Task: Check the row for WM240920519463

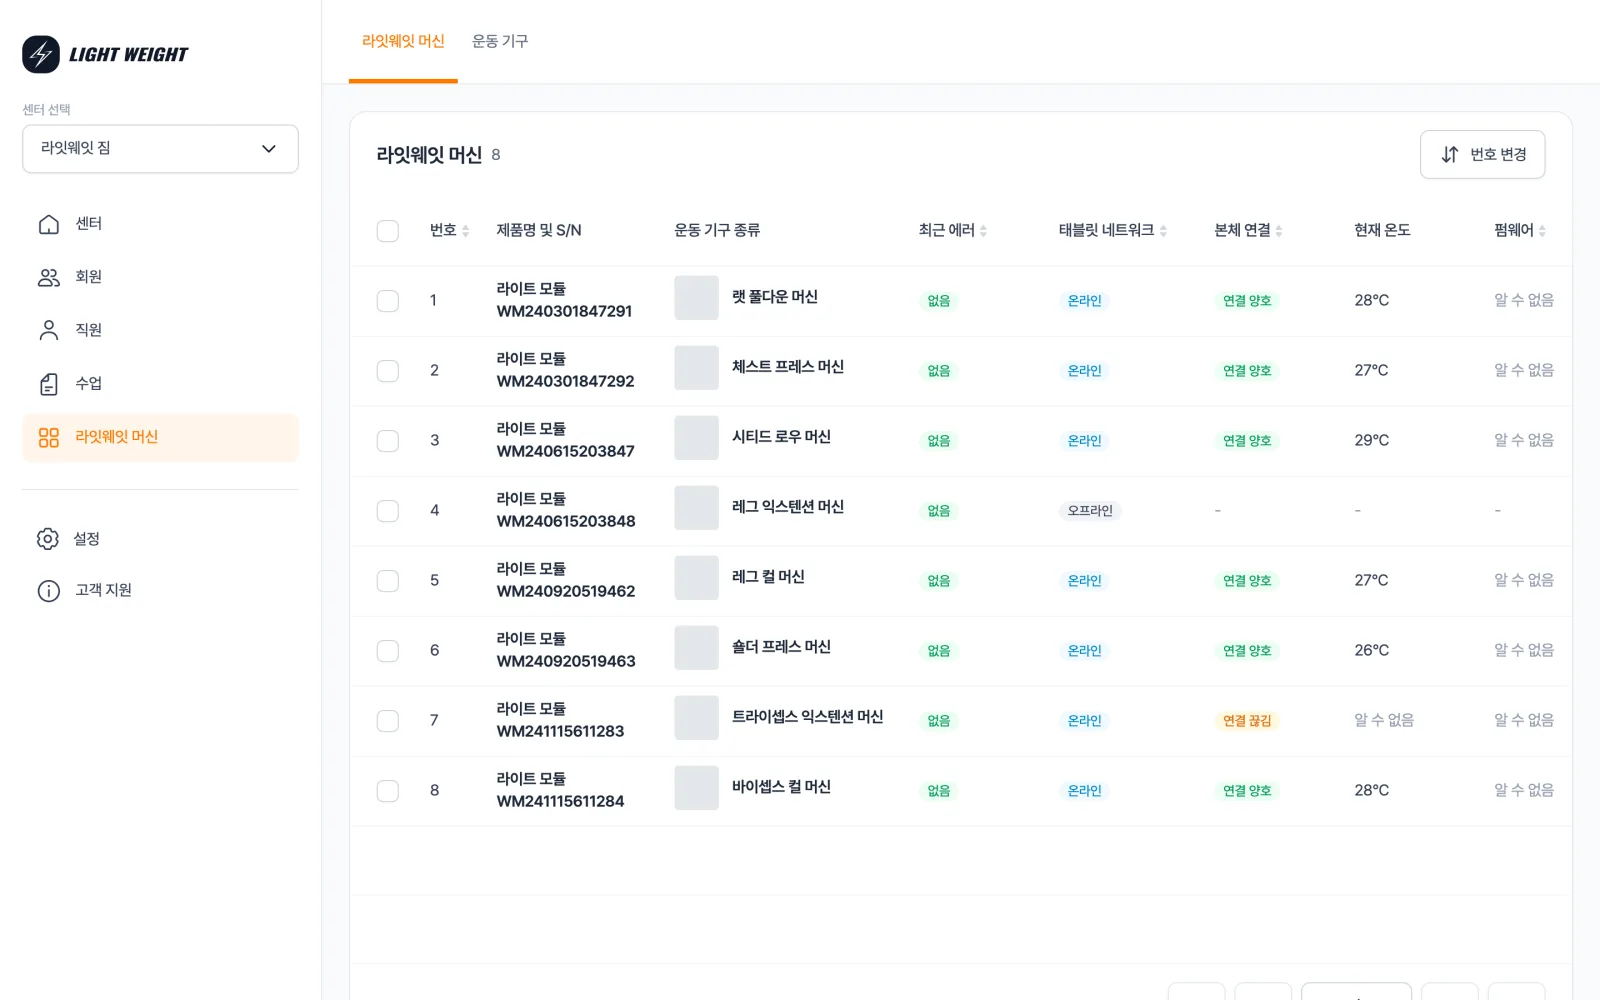Action: pyautogui.click(x=388, y=651)
